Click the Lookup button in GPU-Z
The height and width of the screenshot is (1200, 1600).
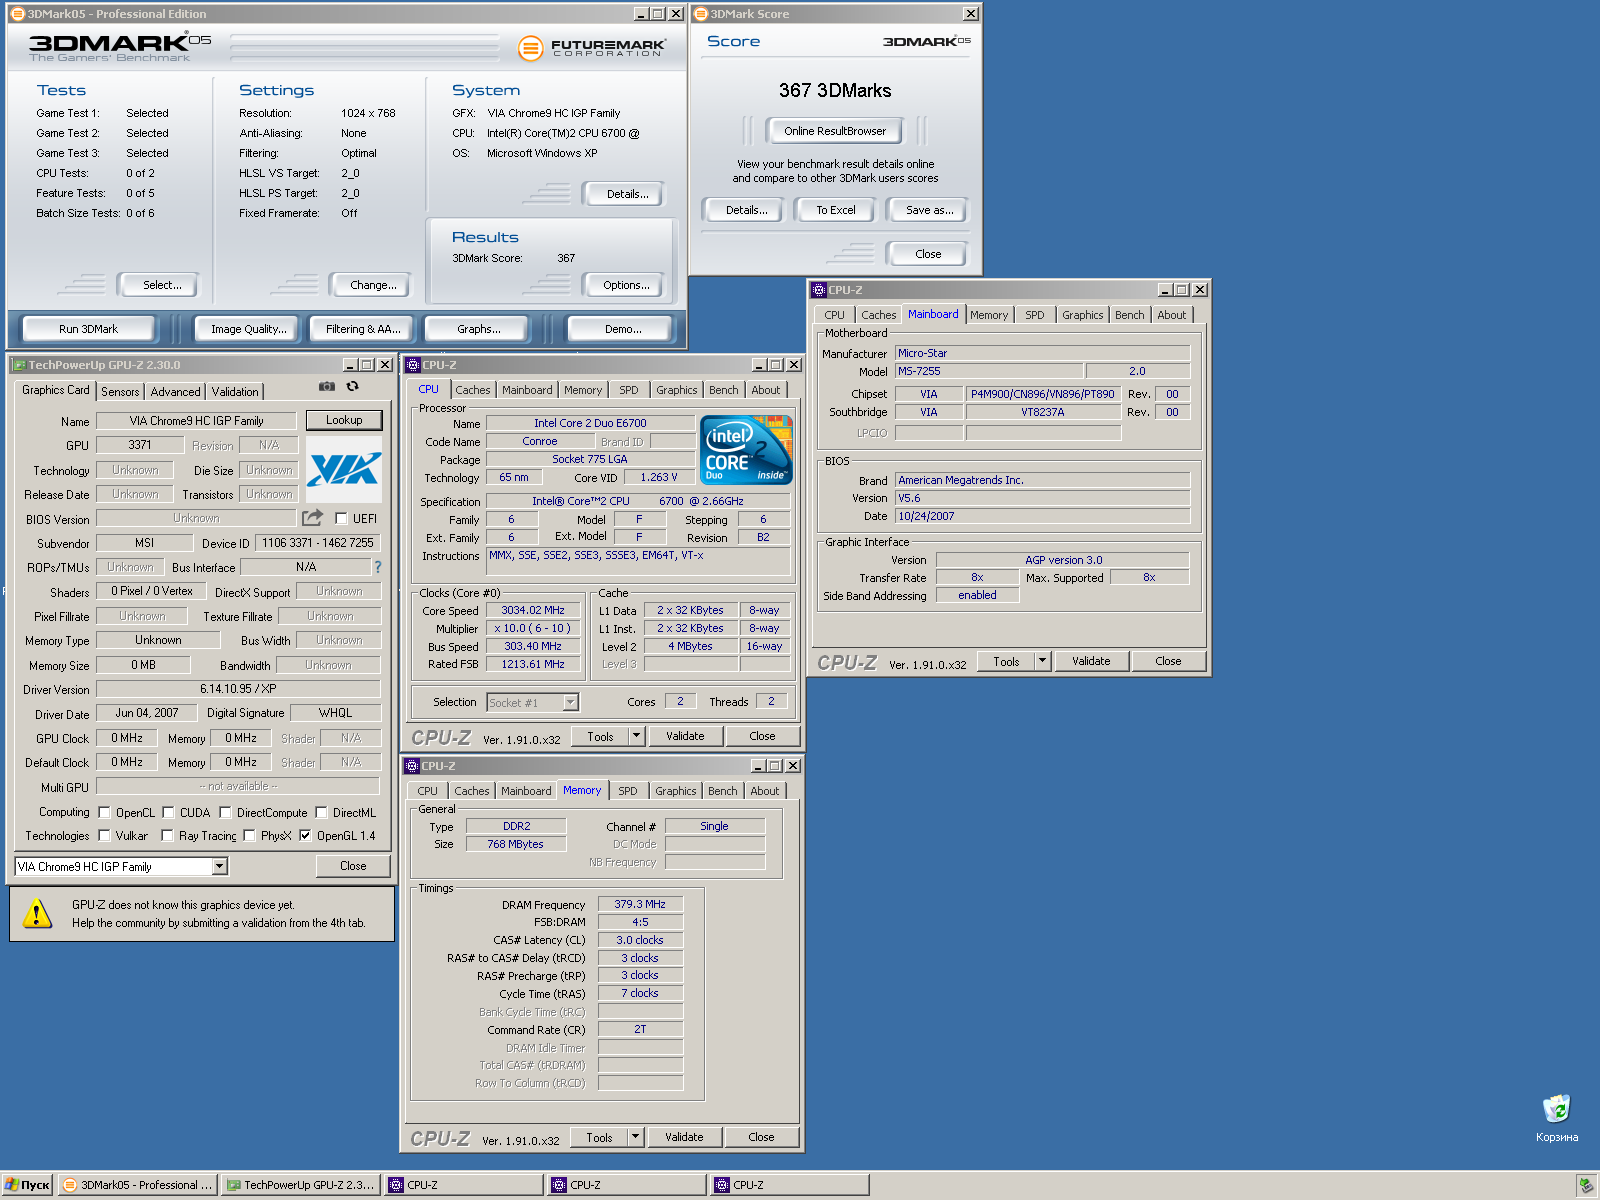(344, 420)
